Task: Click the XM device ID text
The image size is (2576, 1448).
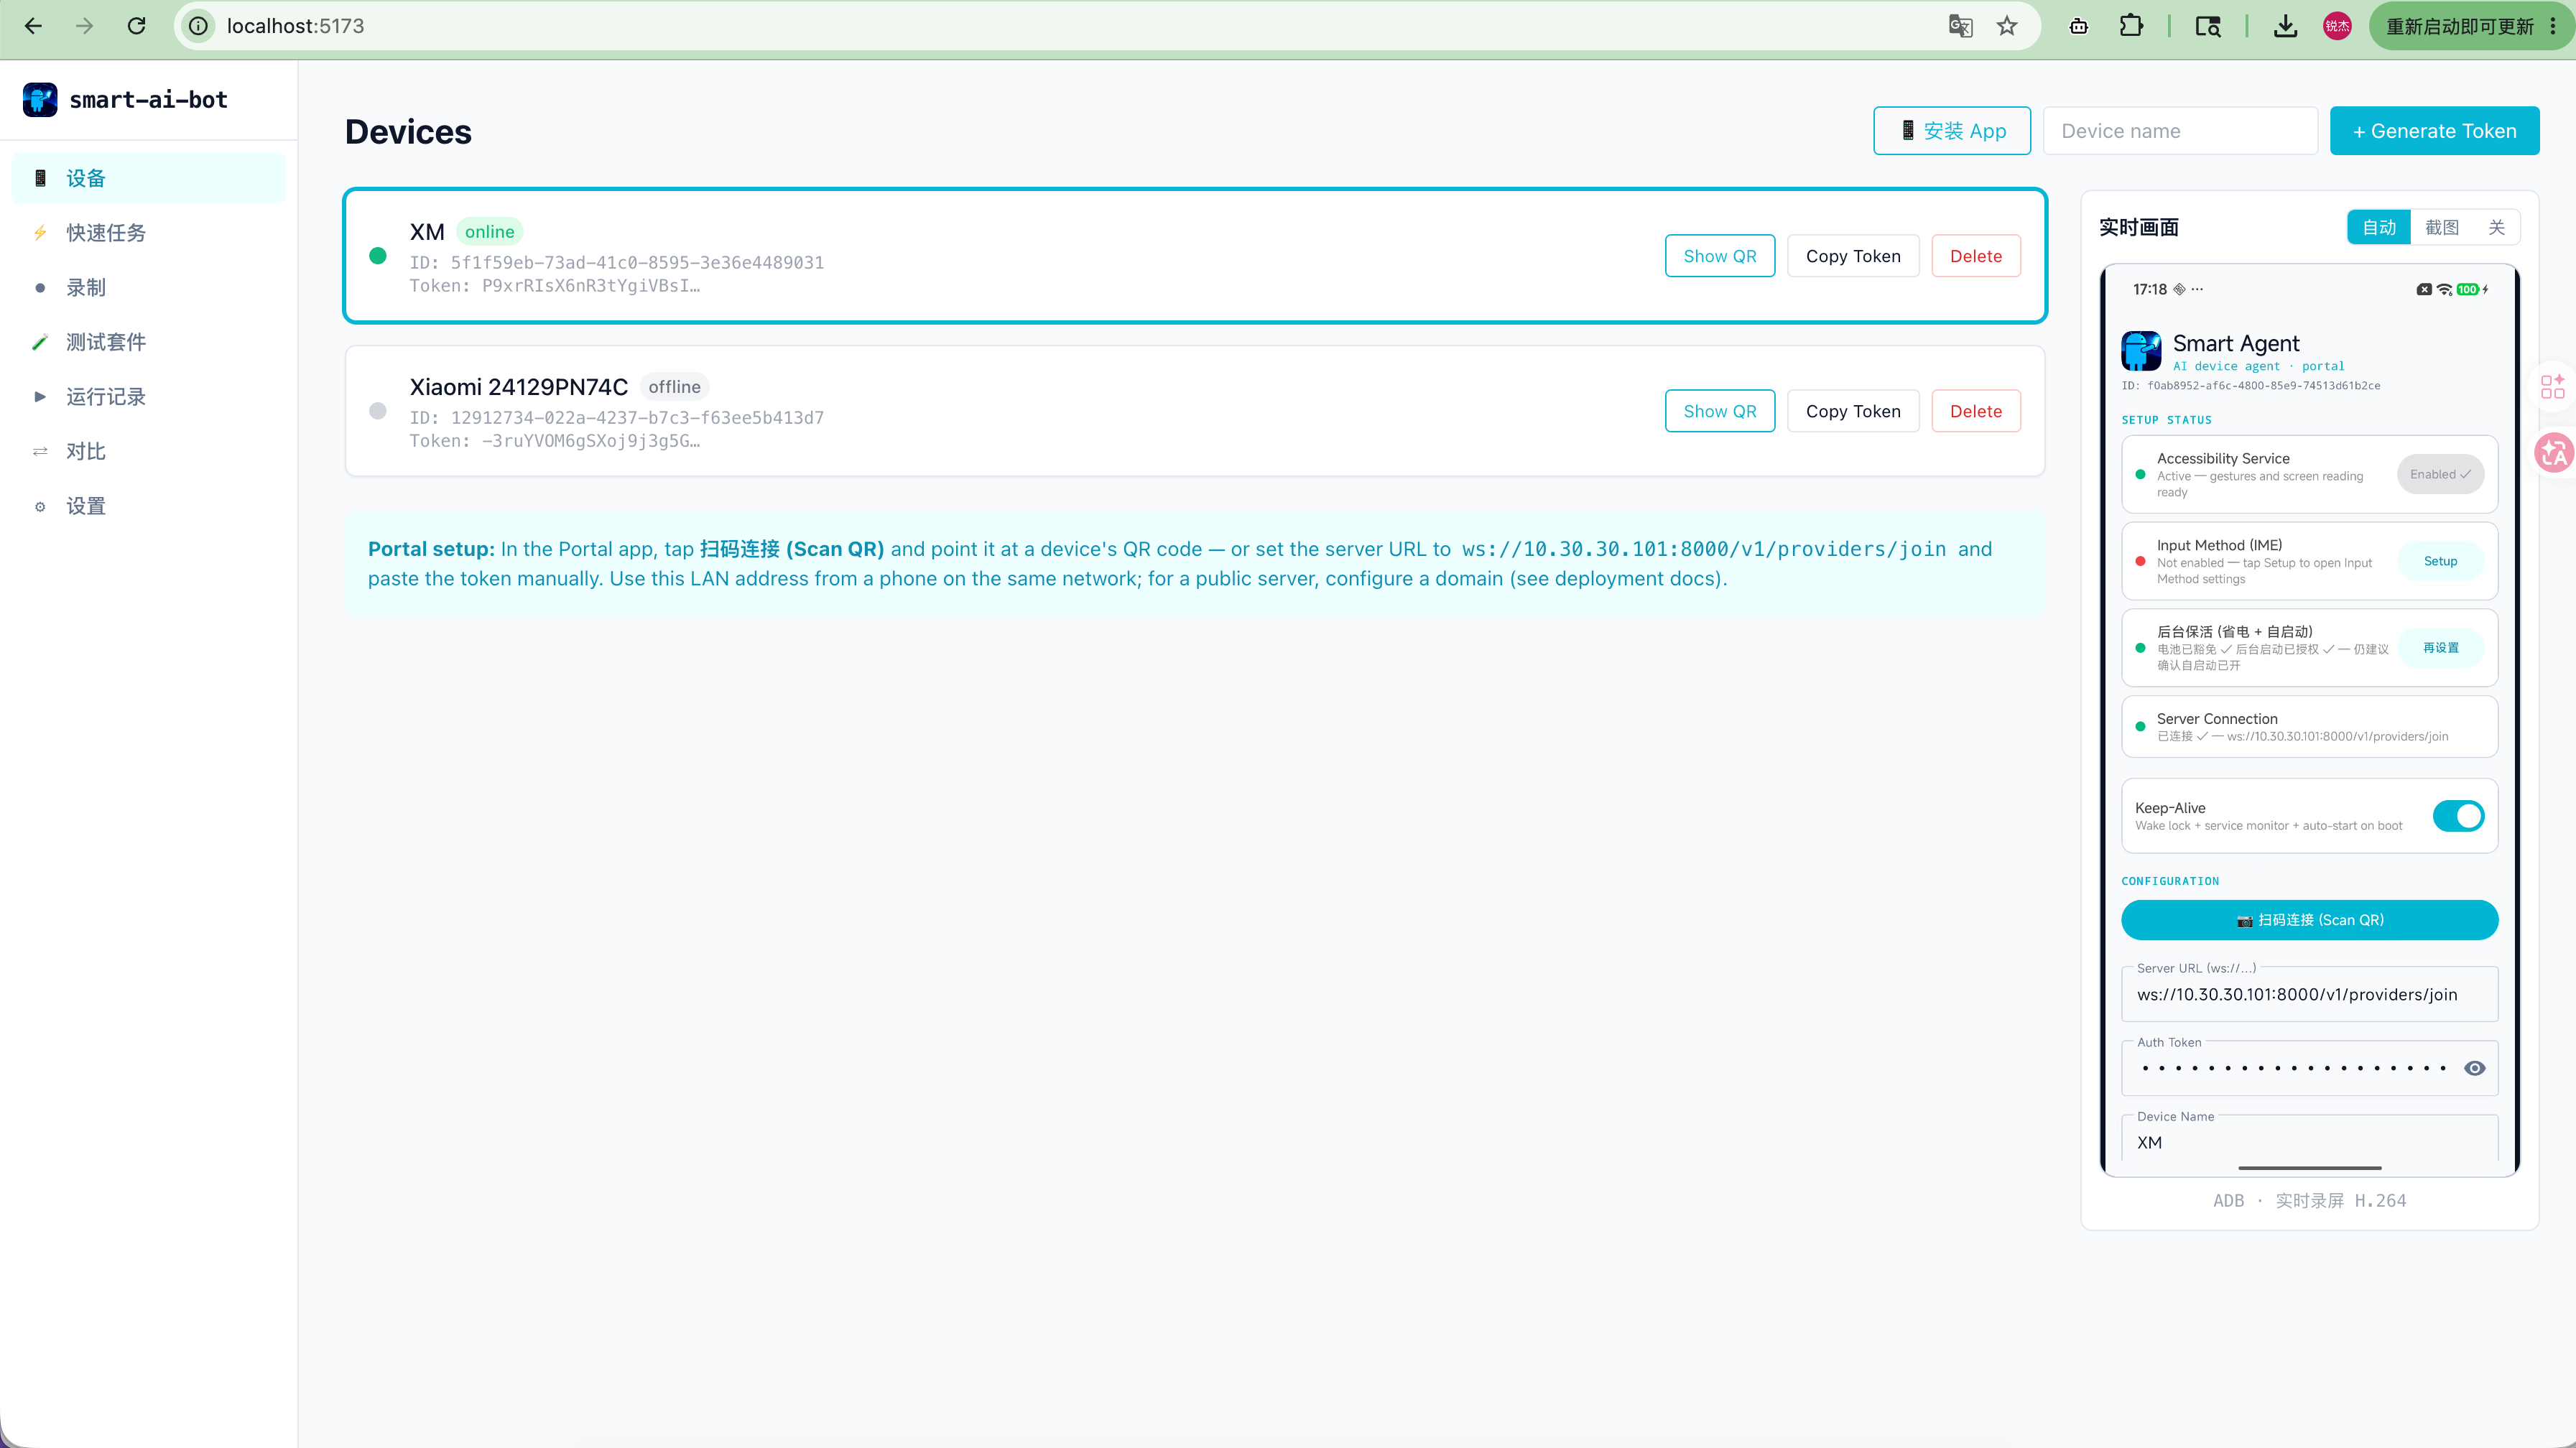Action: coord(617,263)
